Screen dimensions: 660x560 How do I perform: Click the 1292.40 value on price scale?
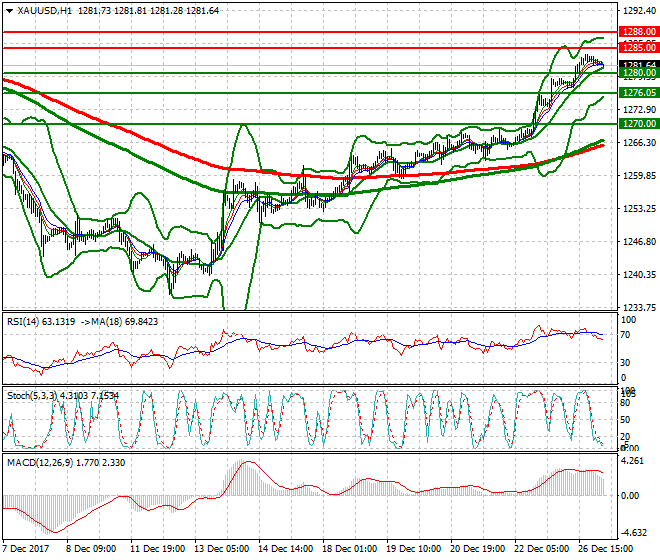point(636,10)
